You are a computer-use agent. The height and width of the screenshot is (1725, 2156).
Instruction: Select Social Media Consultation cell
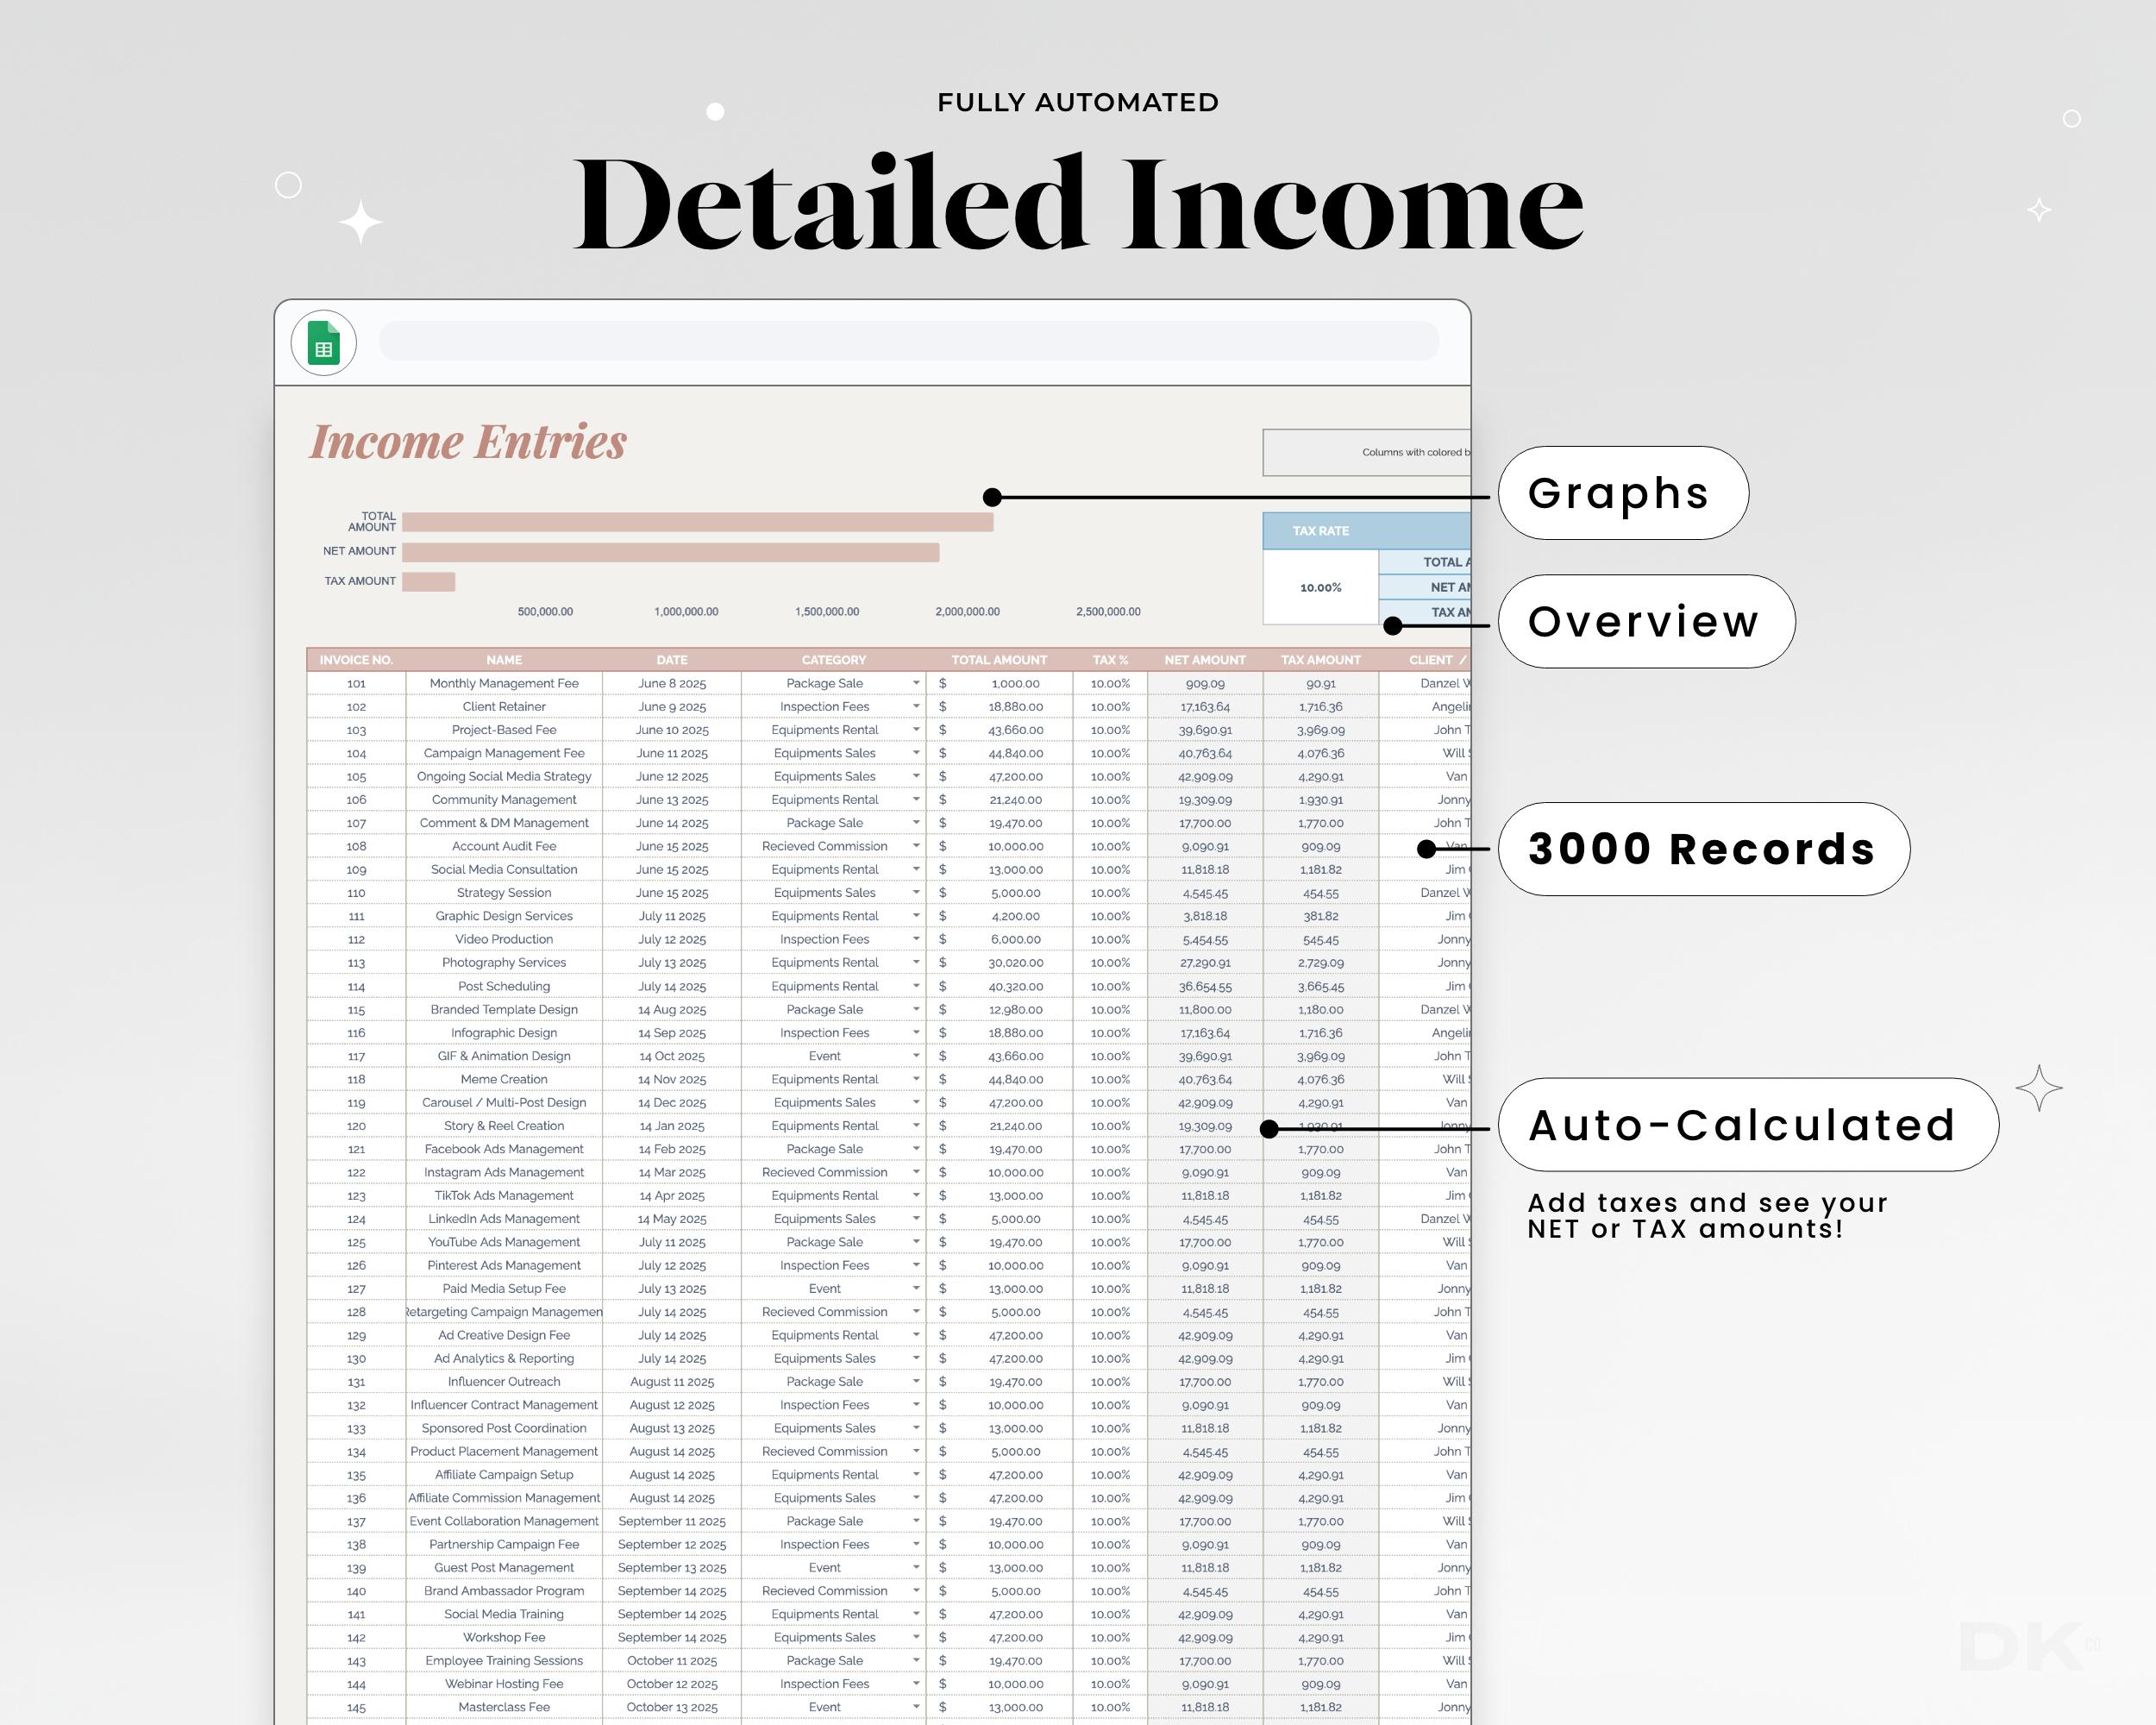[x=504, y=869]
